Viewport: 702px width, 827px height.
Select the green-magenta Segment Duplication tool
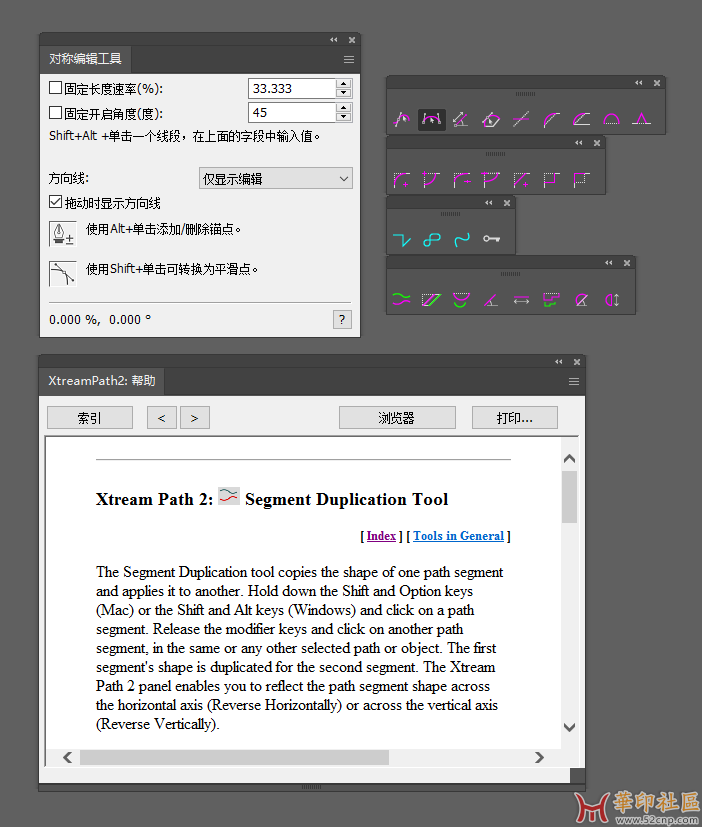tap(401, 300)
